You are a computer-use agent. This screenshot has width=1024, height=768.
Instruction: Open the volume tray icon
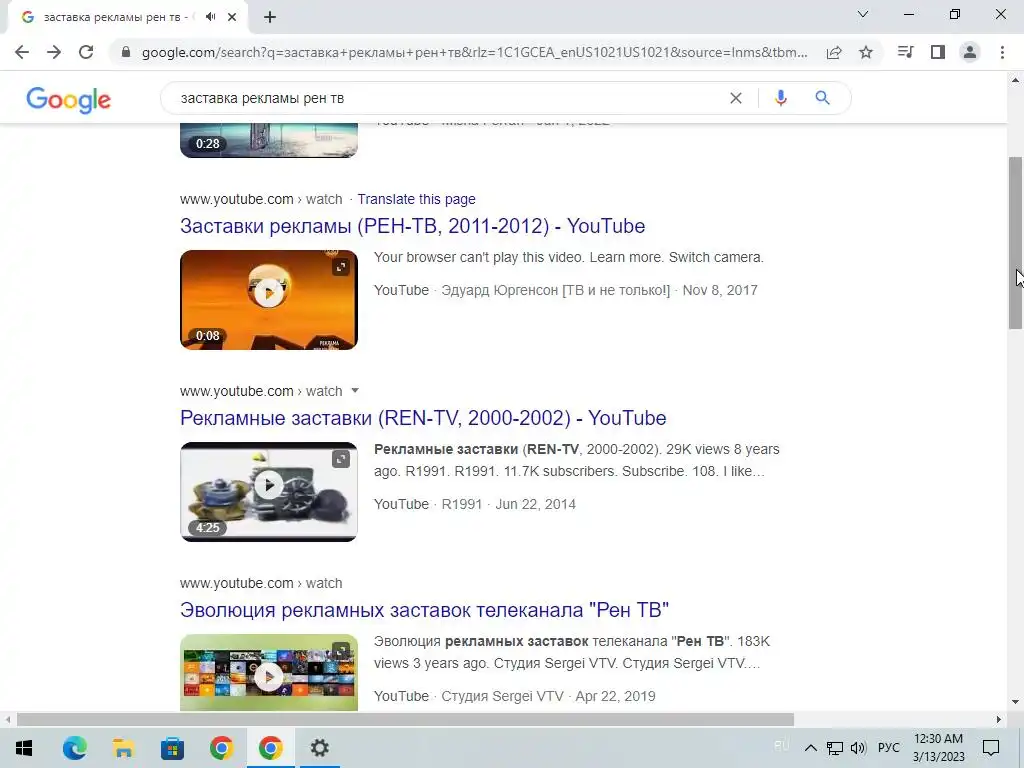(859, 748)
